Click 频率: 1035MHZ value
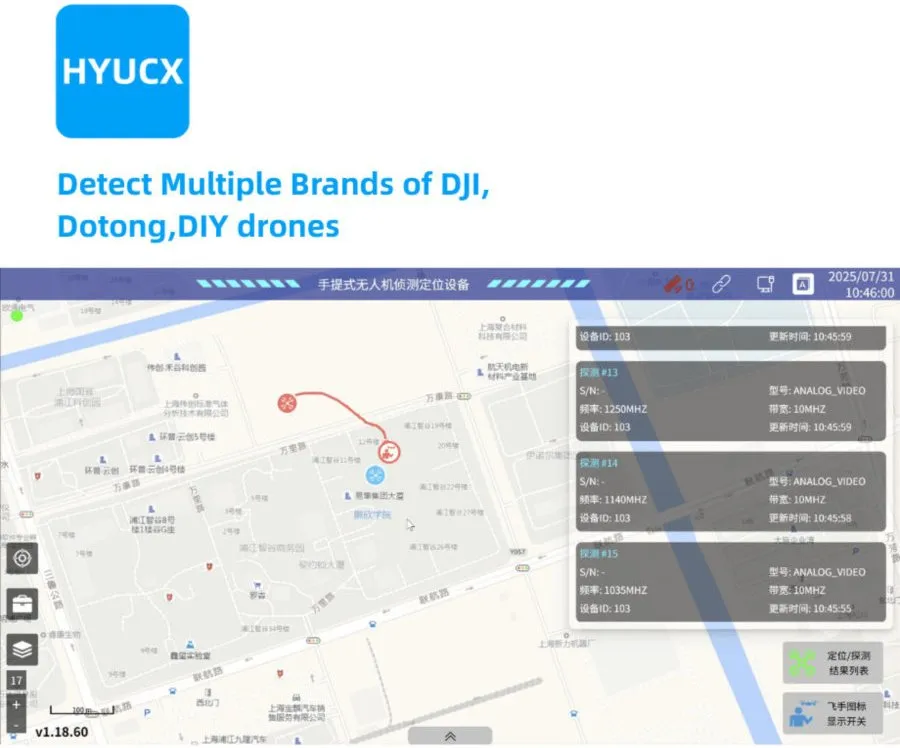 (613, 591)
